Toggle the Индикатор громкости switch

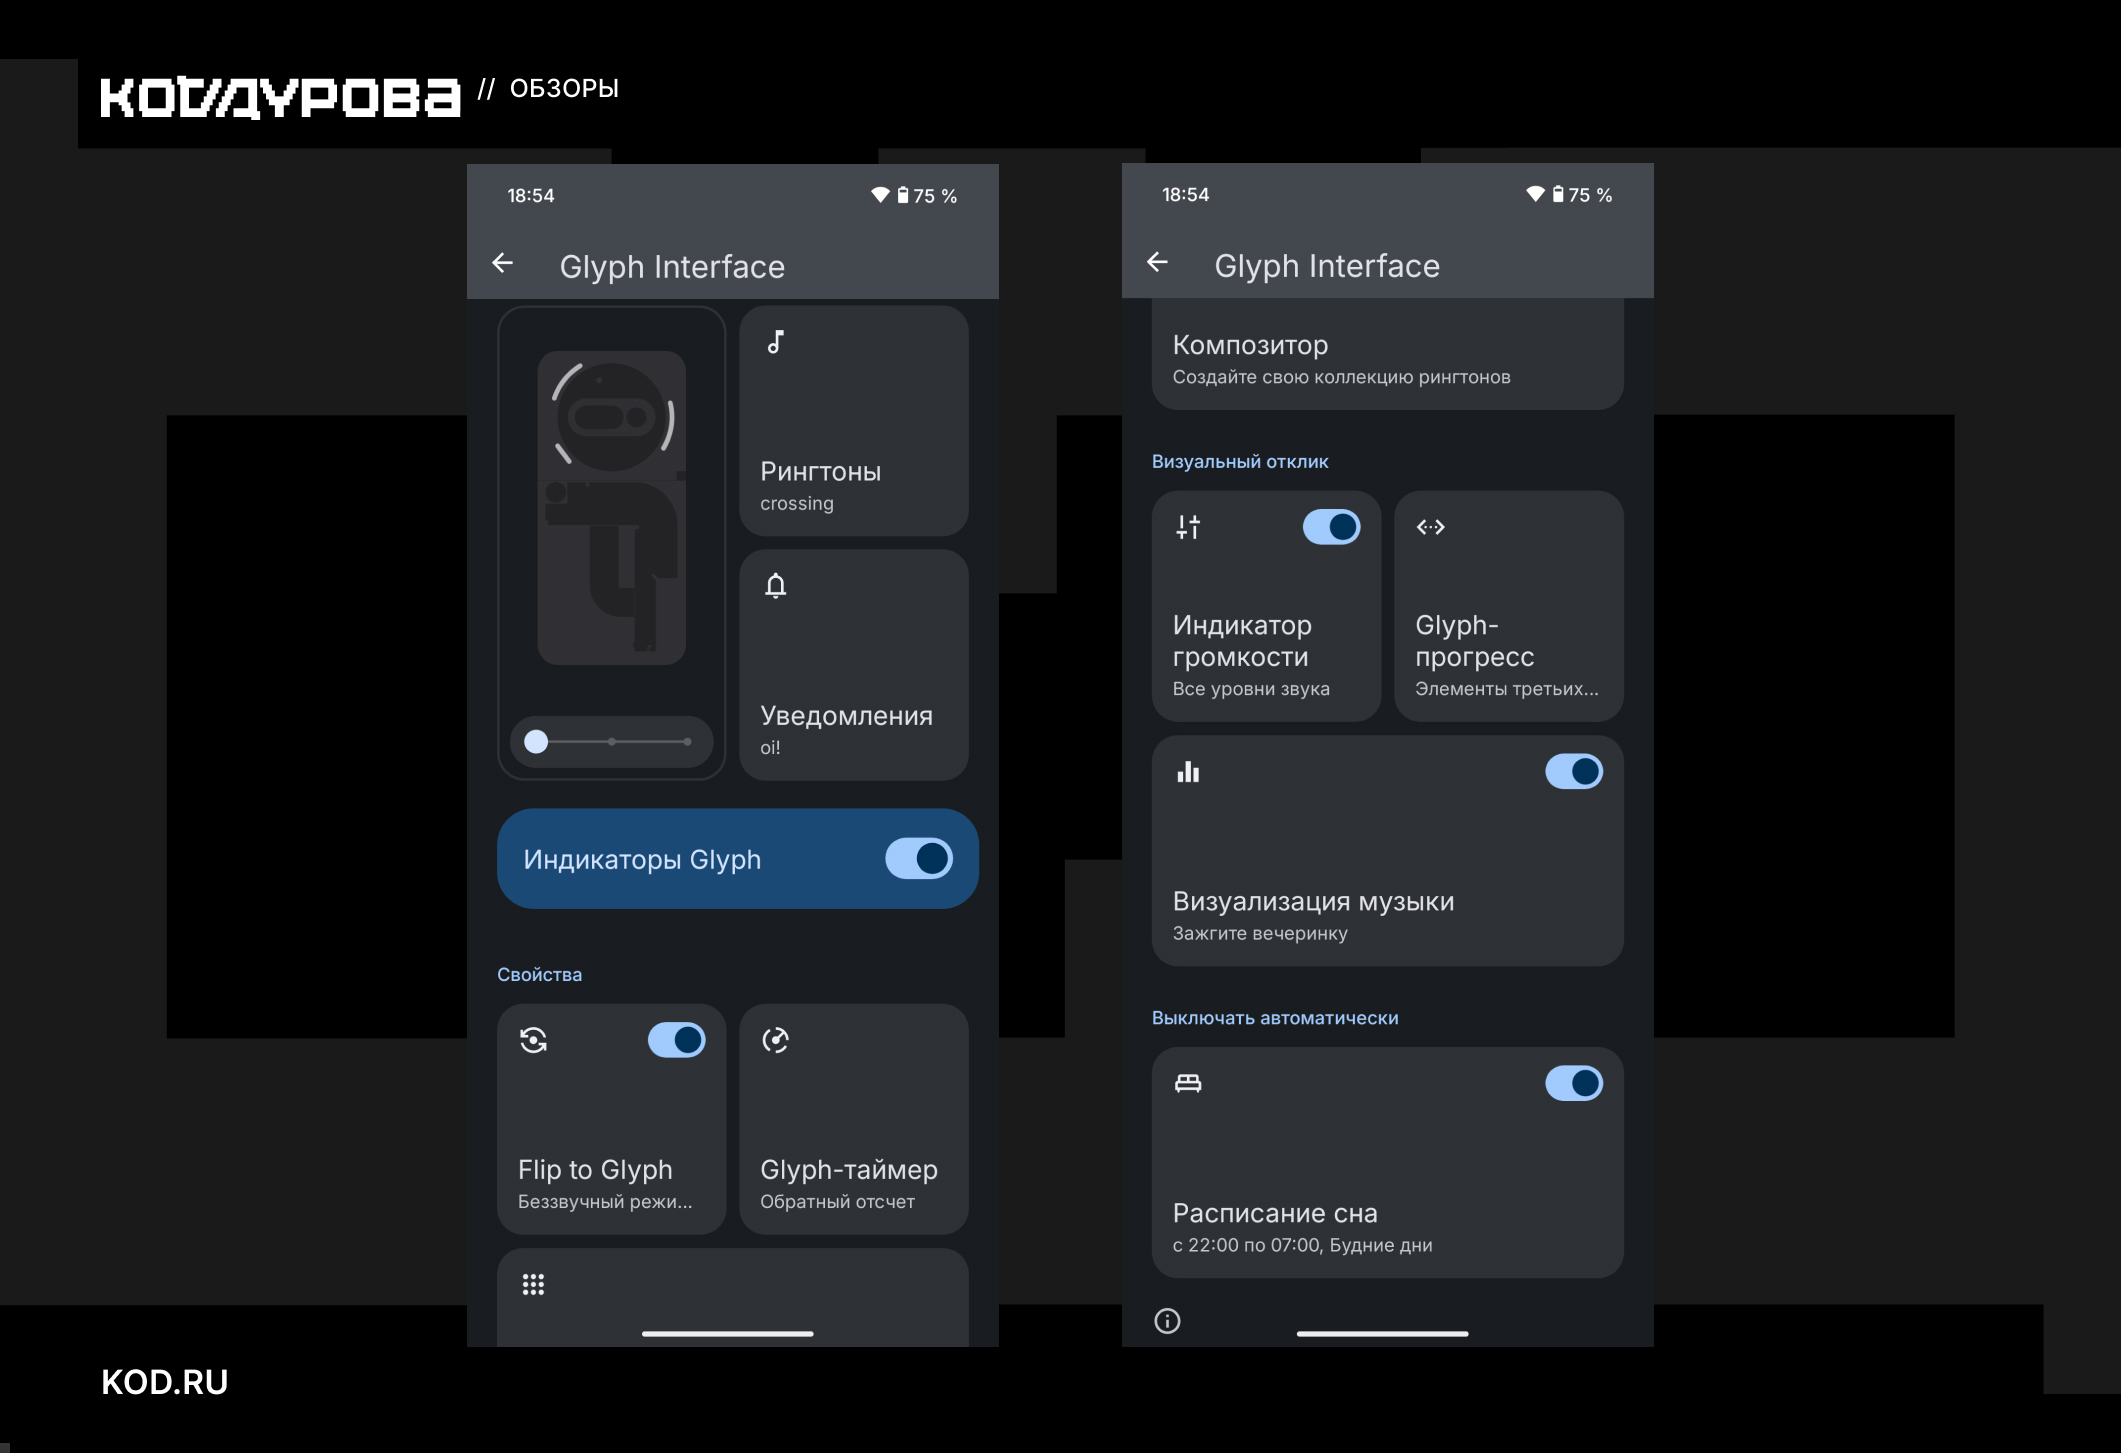pos(1332,527)
